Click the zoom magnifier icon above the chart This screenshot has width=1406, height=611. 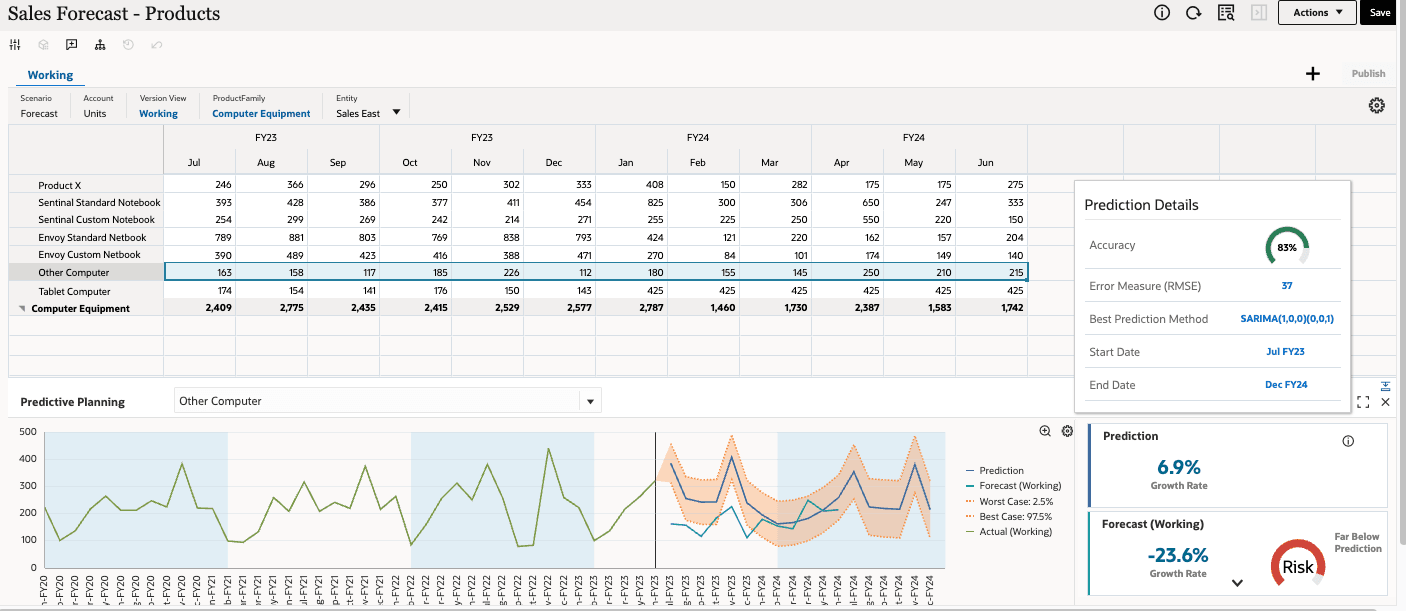(x=1045, y=431)
